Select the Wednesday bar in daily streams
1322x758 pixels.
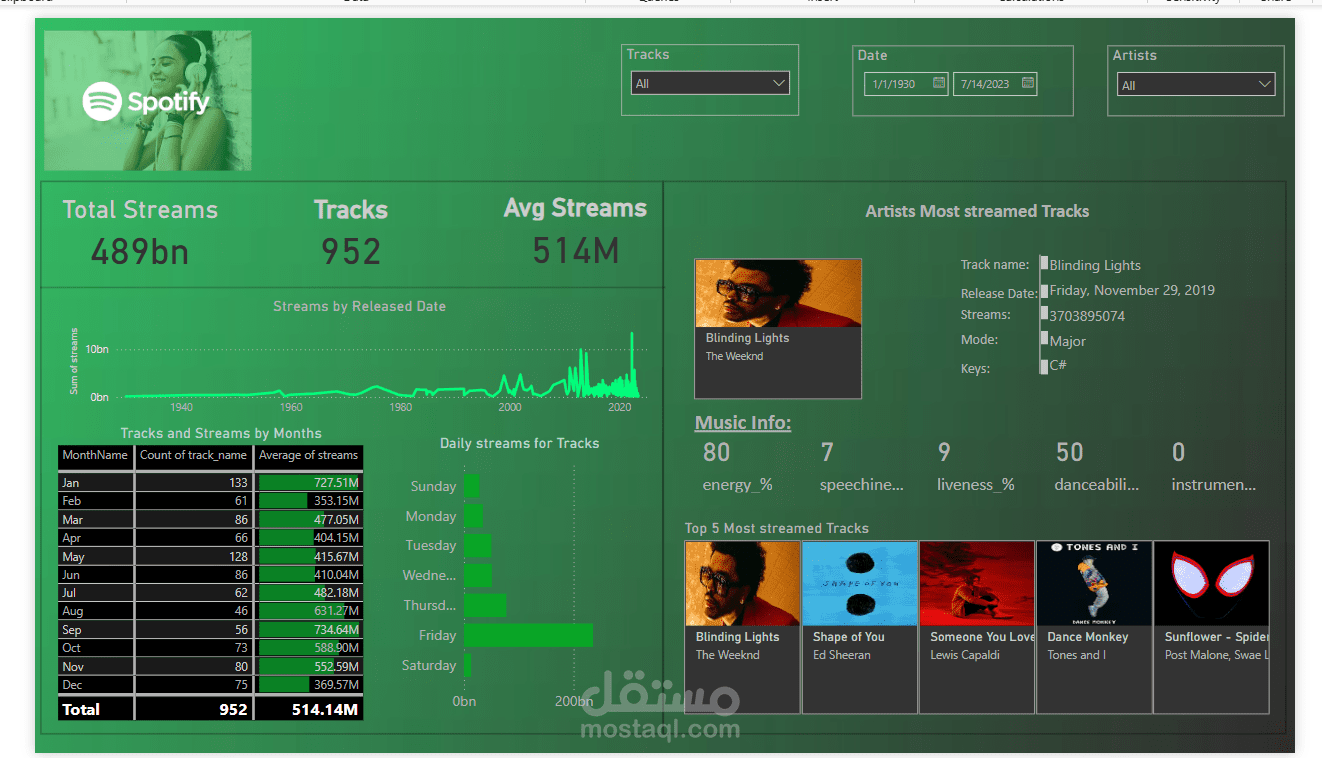pos(477,575)
